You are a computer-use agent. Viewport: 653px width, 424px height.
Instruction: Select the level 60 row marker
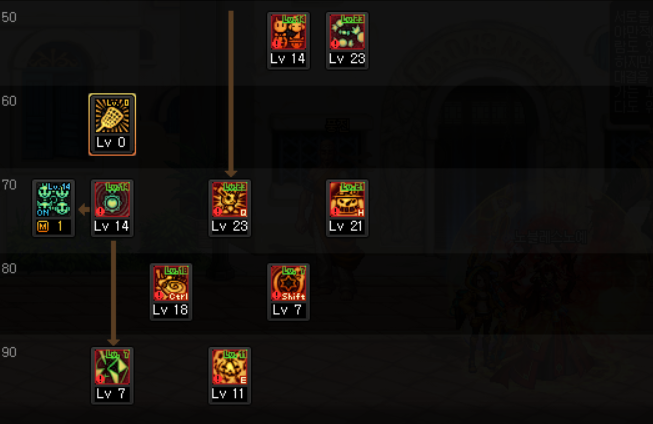click(x=9, y=101)
